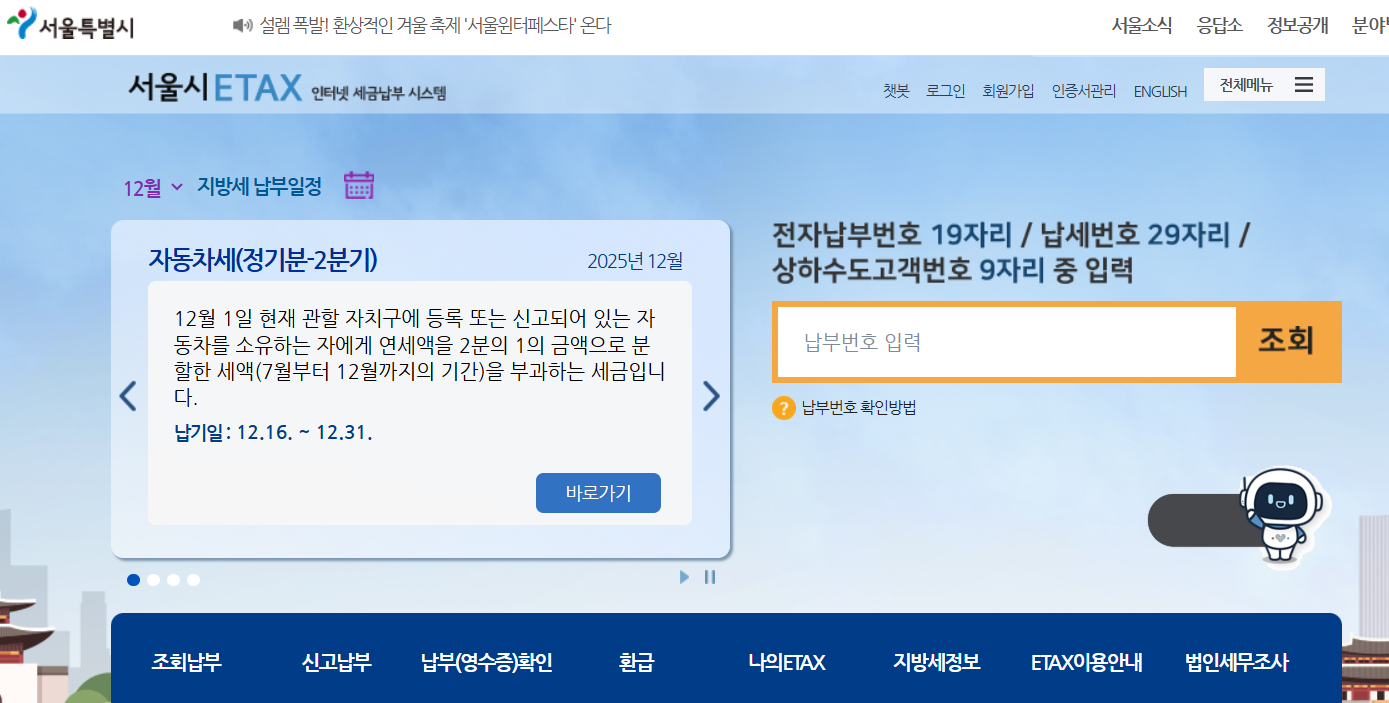The image size is (1389, 703).
Task: Open 인증서관리 link
Action: coord(1084,91)
